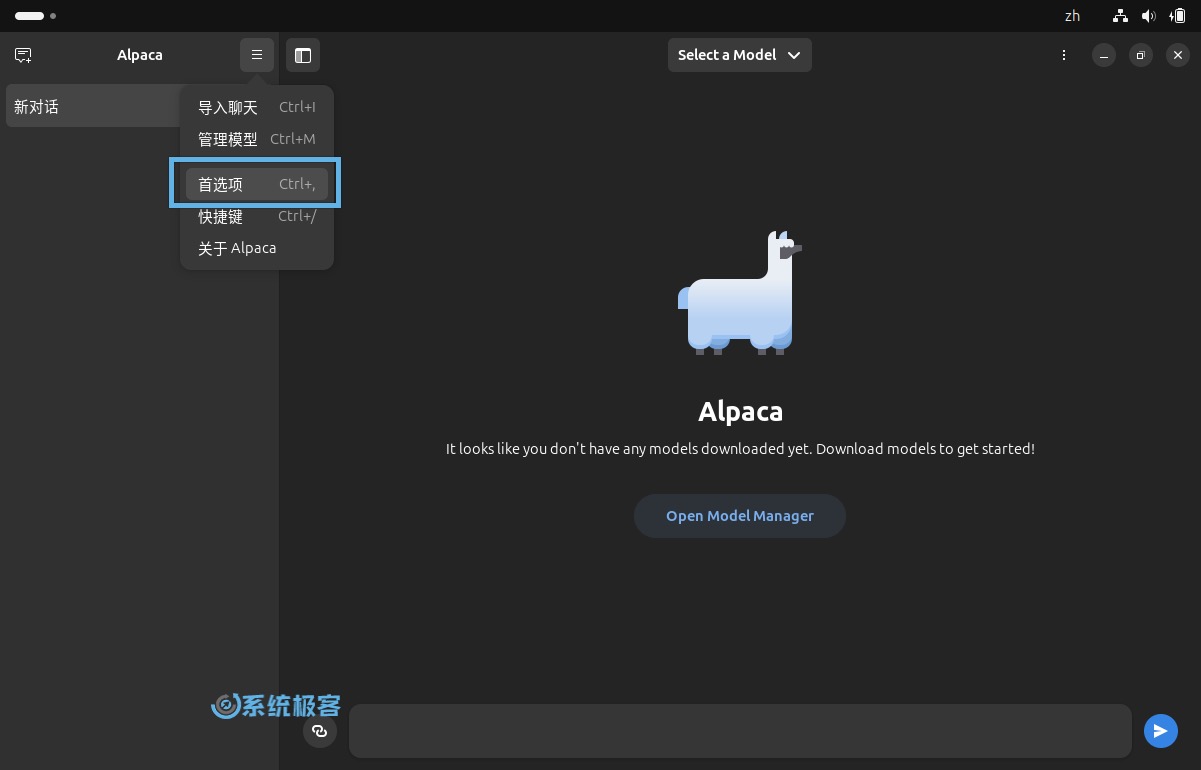Toggle the sidebar panel icon
Screen dimensions: 1201x770
click(303, 55)
